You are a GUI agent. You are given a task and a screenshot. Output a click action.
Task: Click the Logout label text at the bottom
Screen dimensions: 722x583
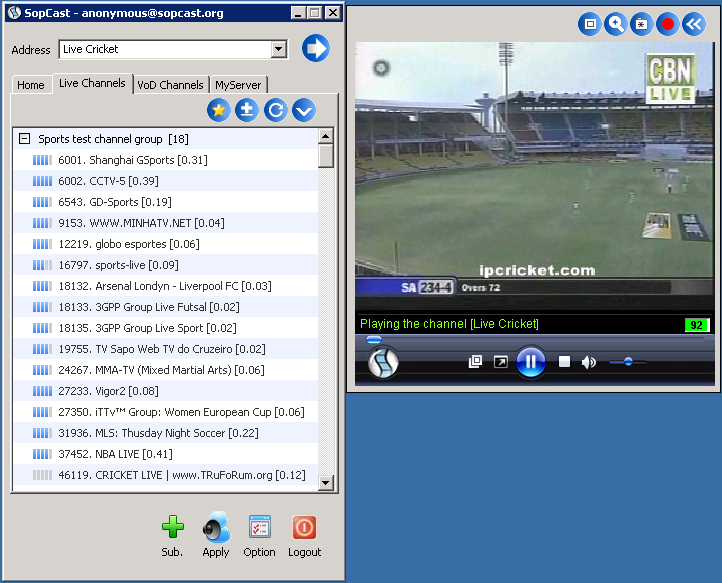pos(304,552)
